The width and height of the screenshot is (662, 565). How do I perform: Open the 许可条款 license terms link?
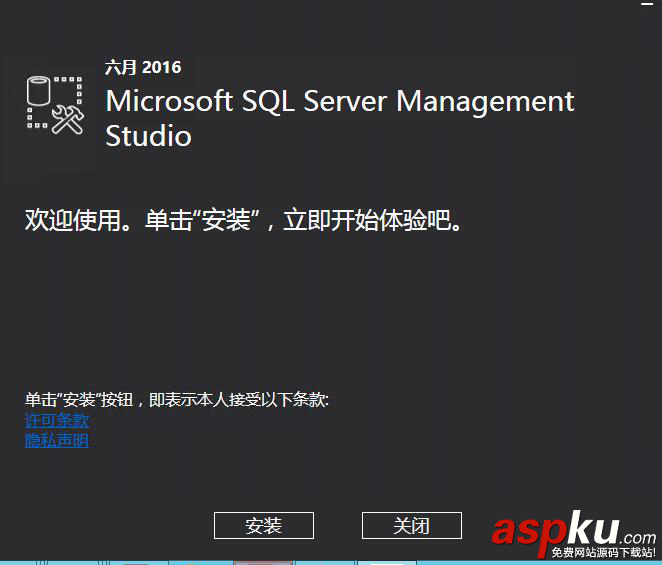tap(57, 421)
